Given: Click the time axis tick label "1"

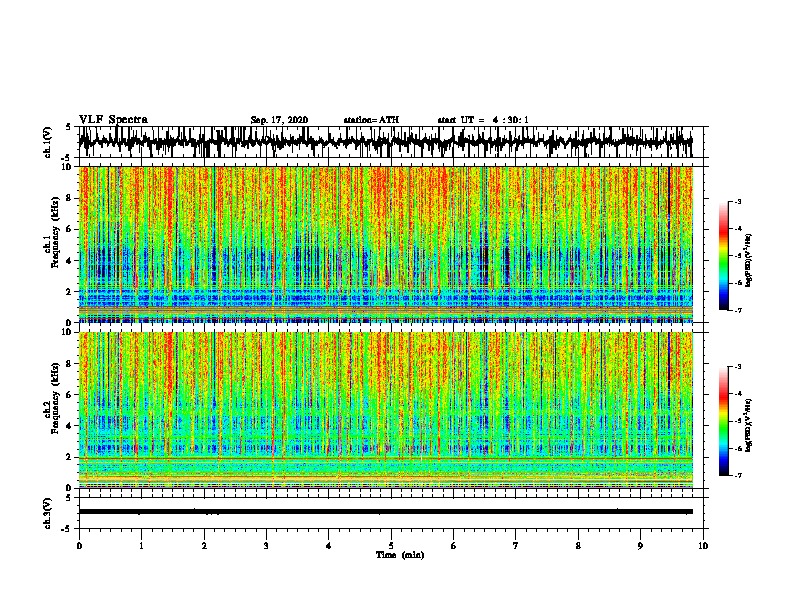Looking at the screenshot, I should (141, 546).
